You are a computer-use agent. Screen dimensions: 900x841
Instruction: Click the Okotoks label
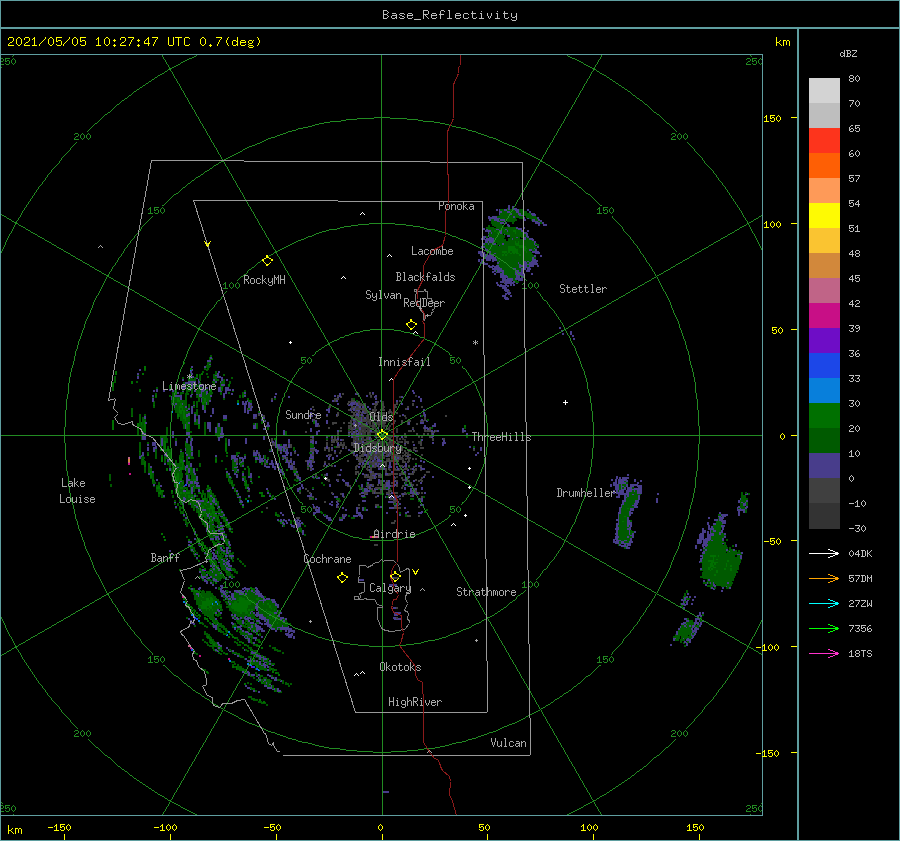pos(400,667)
